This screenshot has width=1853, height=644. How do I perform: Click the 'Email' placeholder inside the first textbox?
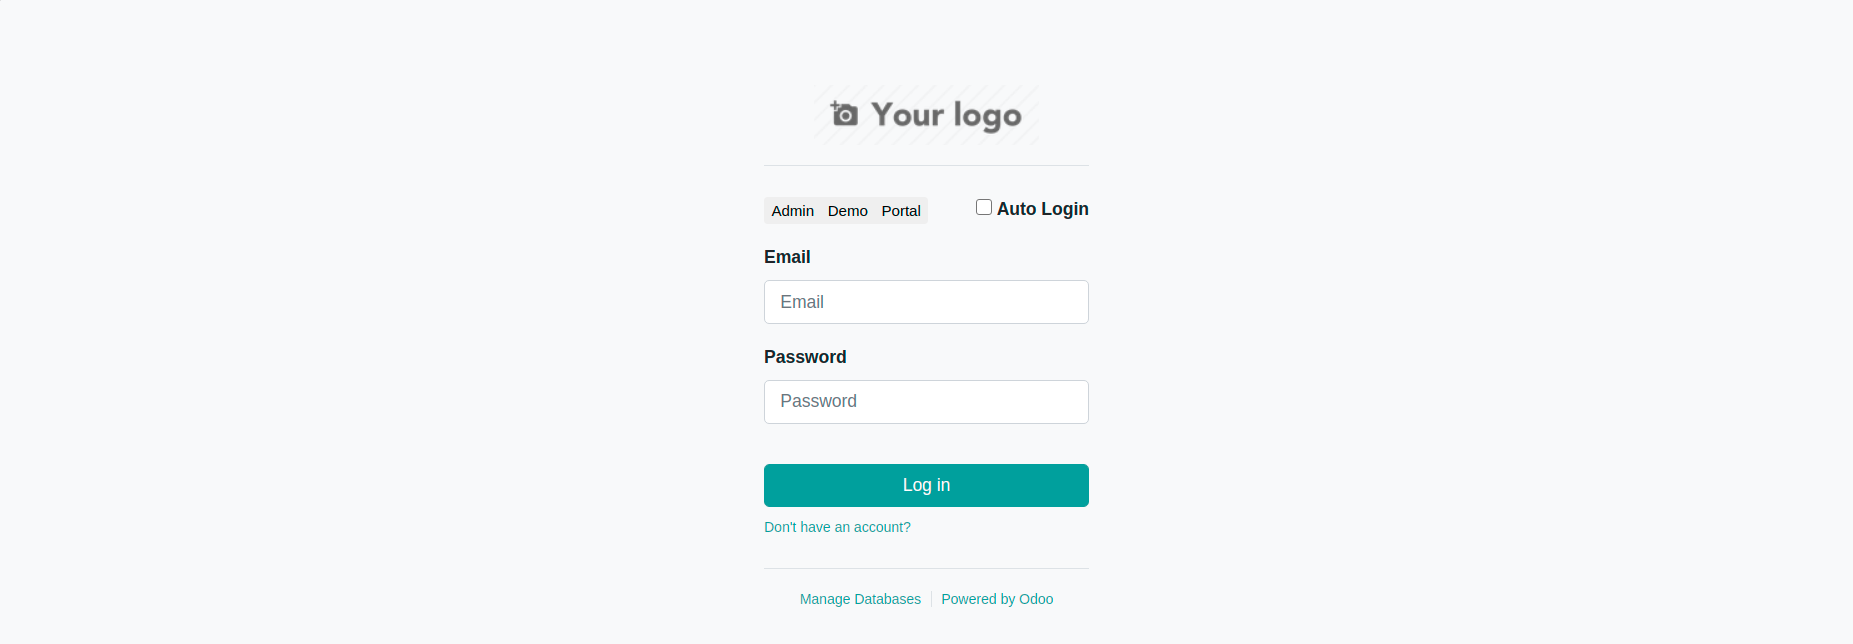point(802,302)
